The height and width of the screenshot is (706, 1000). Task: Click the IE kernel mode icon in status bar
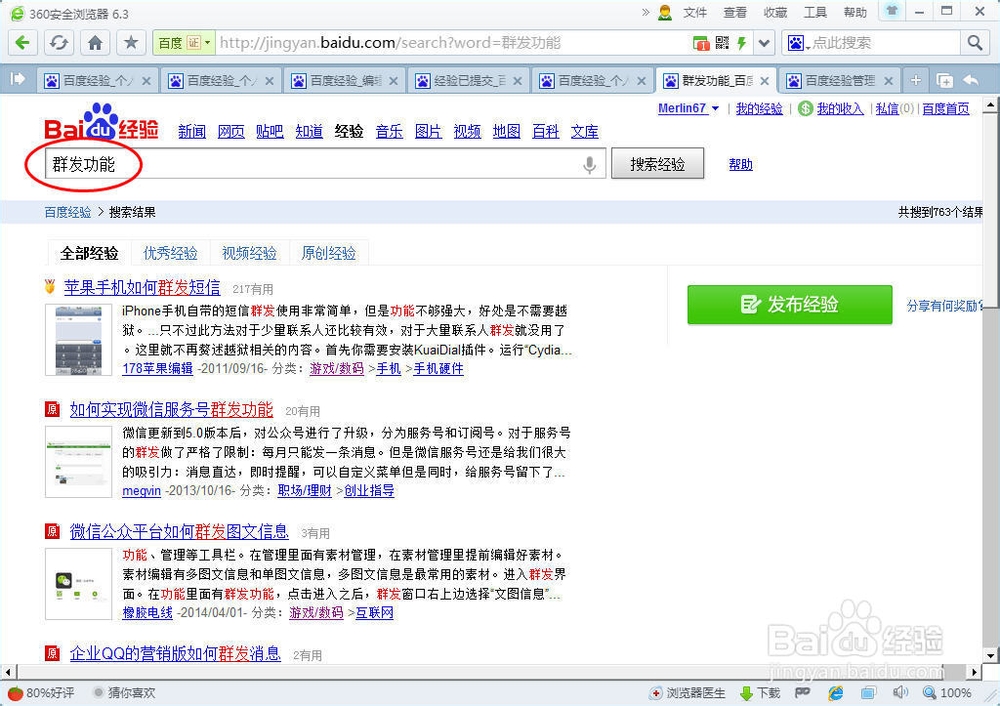[x=835, y=693]
